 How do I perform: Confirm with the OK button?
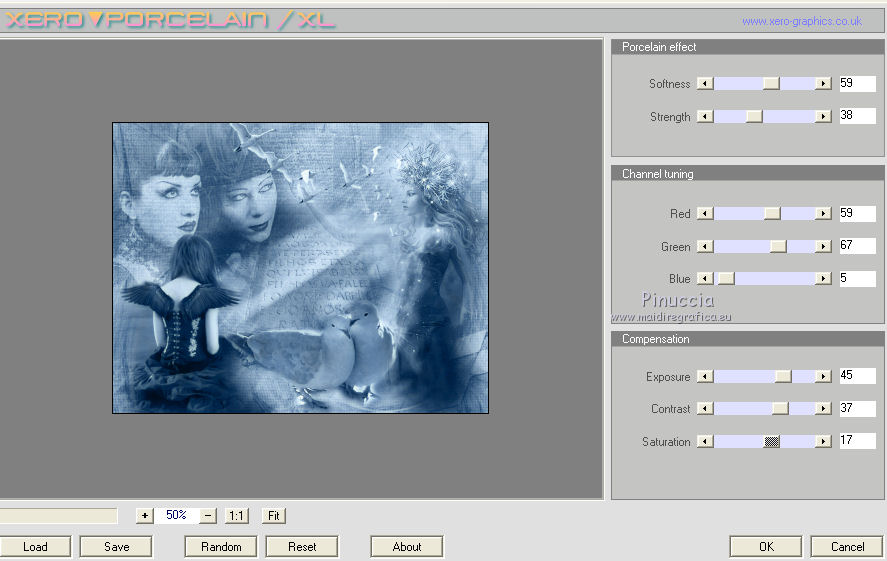coord(766,546)
